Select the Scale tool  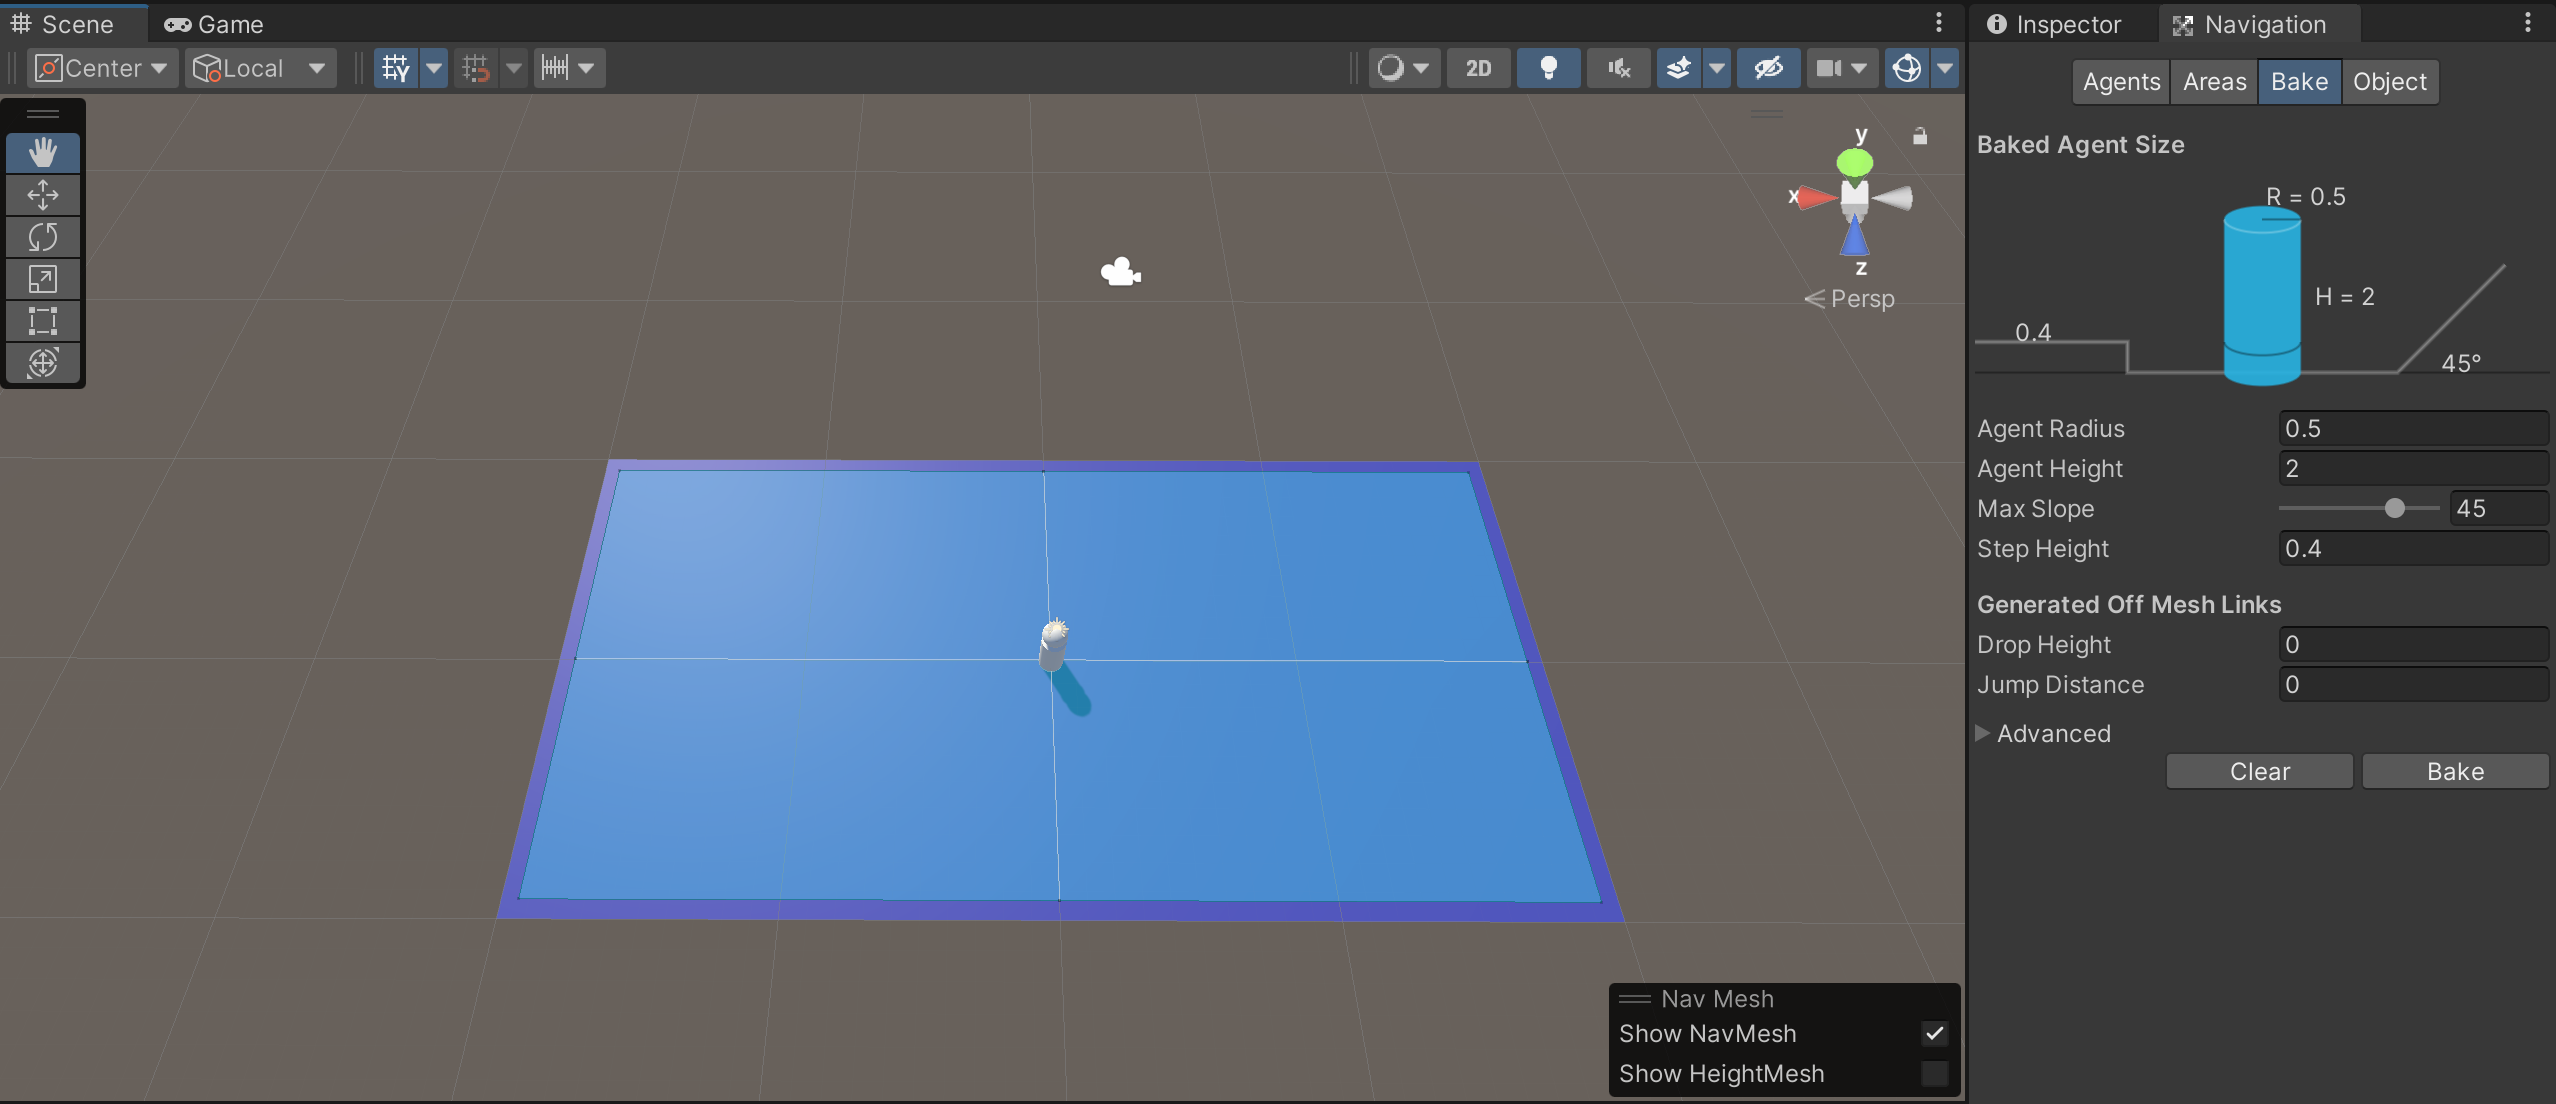[x=43, y=279]
